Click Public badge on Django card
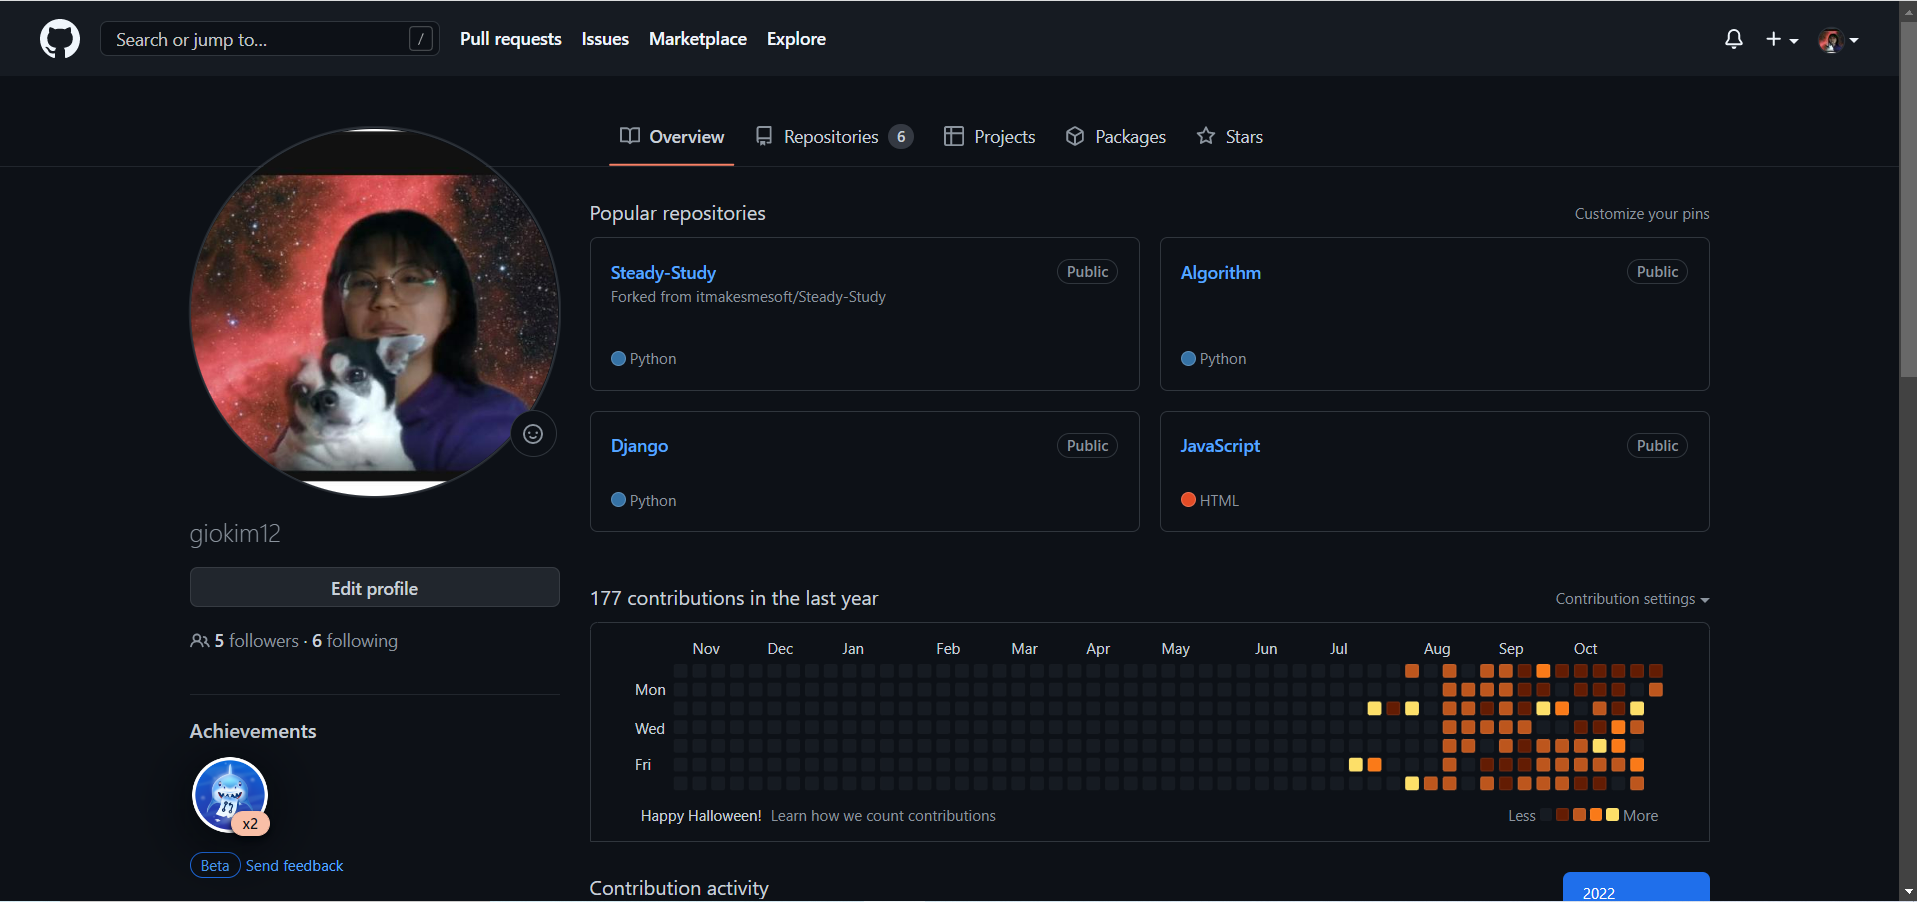Viewport: 1917px width, 902px height. (1087, 446)
